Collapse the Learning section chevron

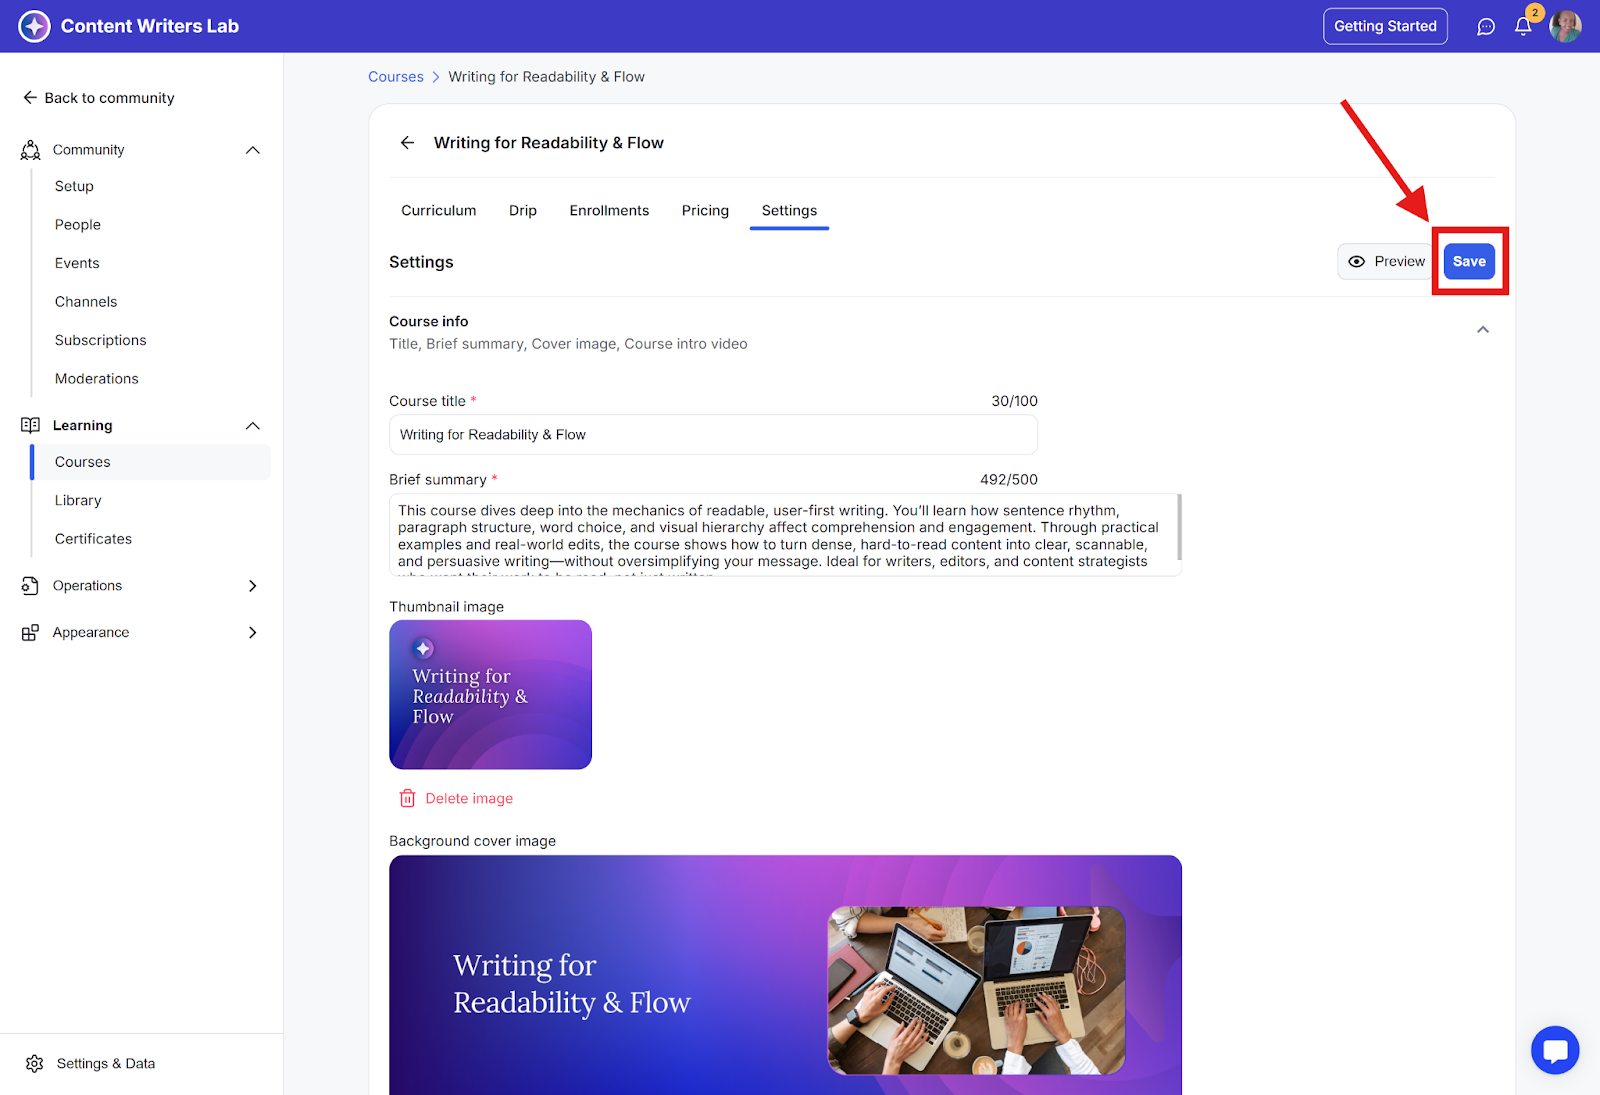click(253, 426)
